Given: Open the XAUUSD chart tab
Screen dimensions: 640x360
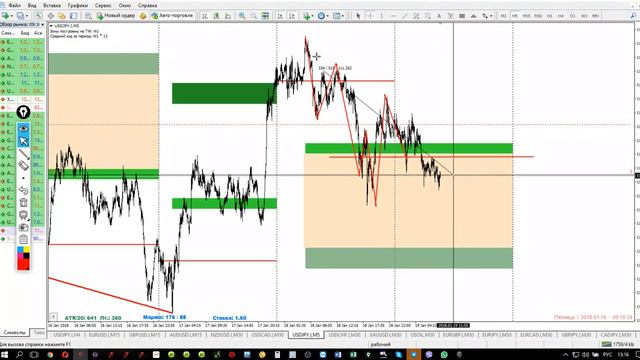Looking at the screenshot, I should tap(385, 335).
